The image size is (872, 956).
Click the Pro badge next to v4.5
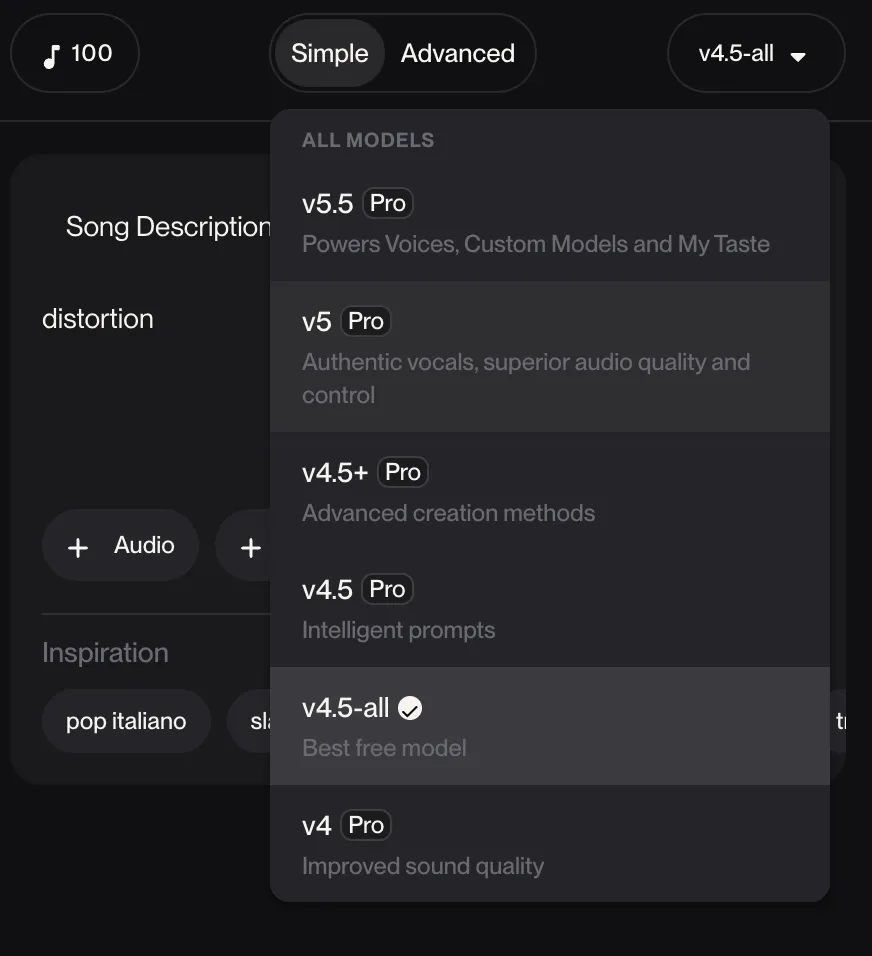click(387, 589)
